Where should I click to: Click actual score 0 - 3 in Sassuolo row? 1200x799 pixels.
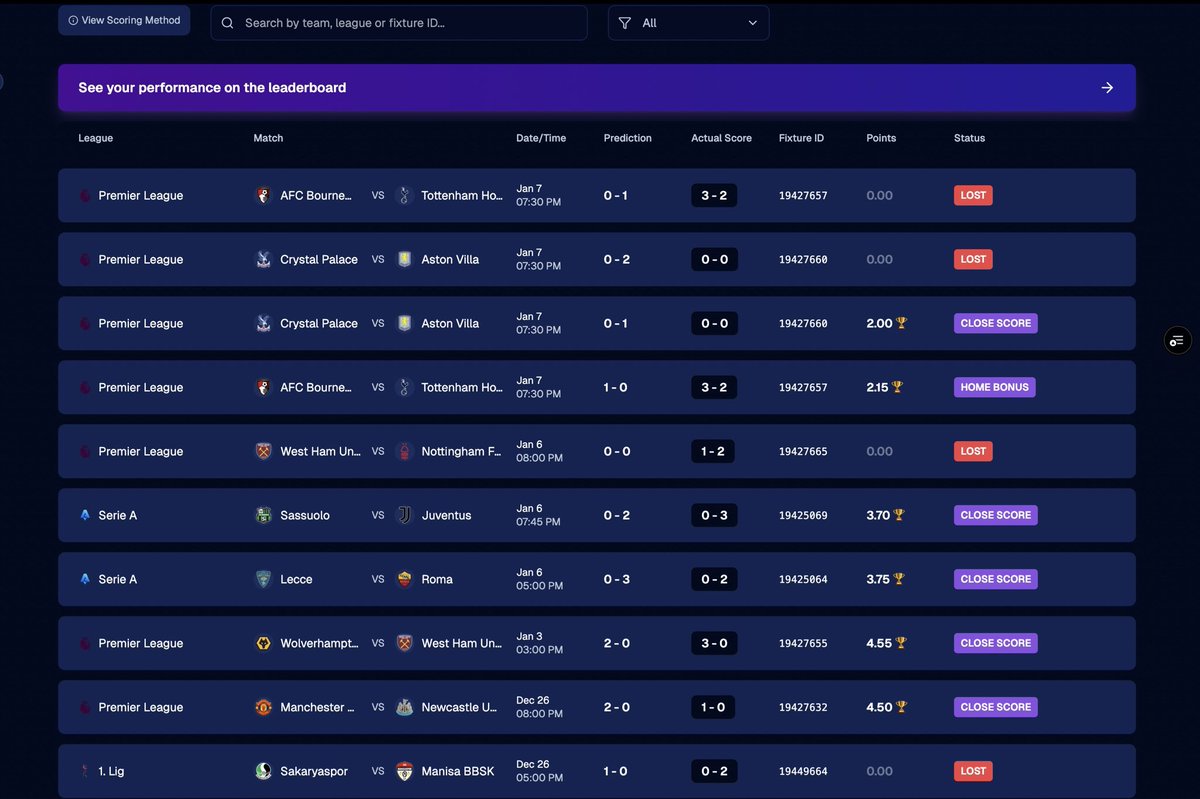[x=714, y=515]
